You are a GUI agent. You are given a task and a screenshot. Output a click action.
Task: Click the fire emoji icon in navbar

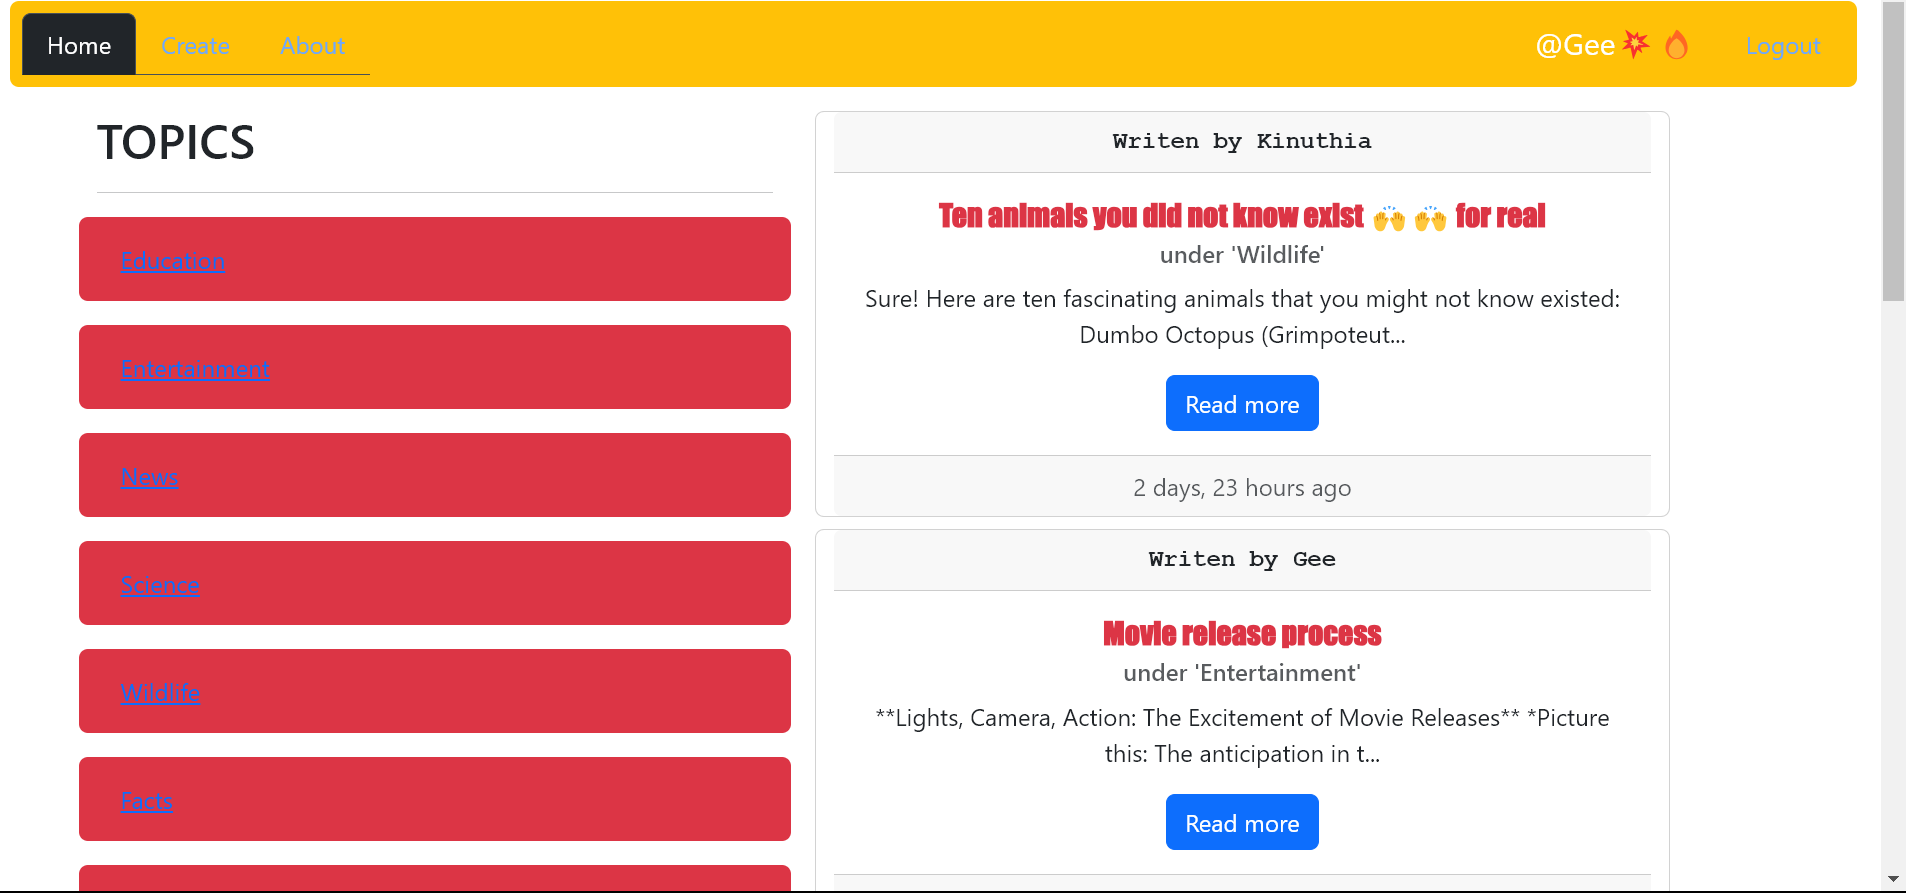1676,45
